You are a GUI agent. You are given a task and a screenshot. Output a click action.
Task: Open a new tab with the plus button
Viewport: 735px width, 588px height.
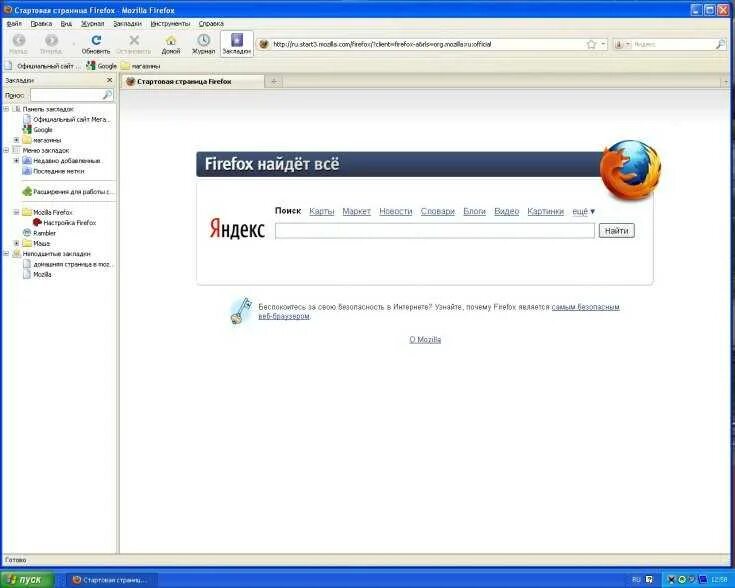click(274, 82)
